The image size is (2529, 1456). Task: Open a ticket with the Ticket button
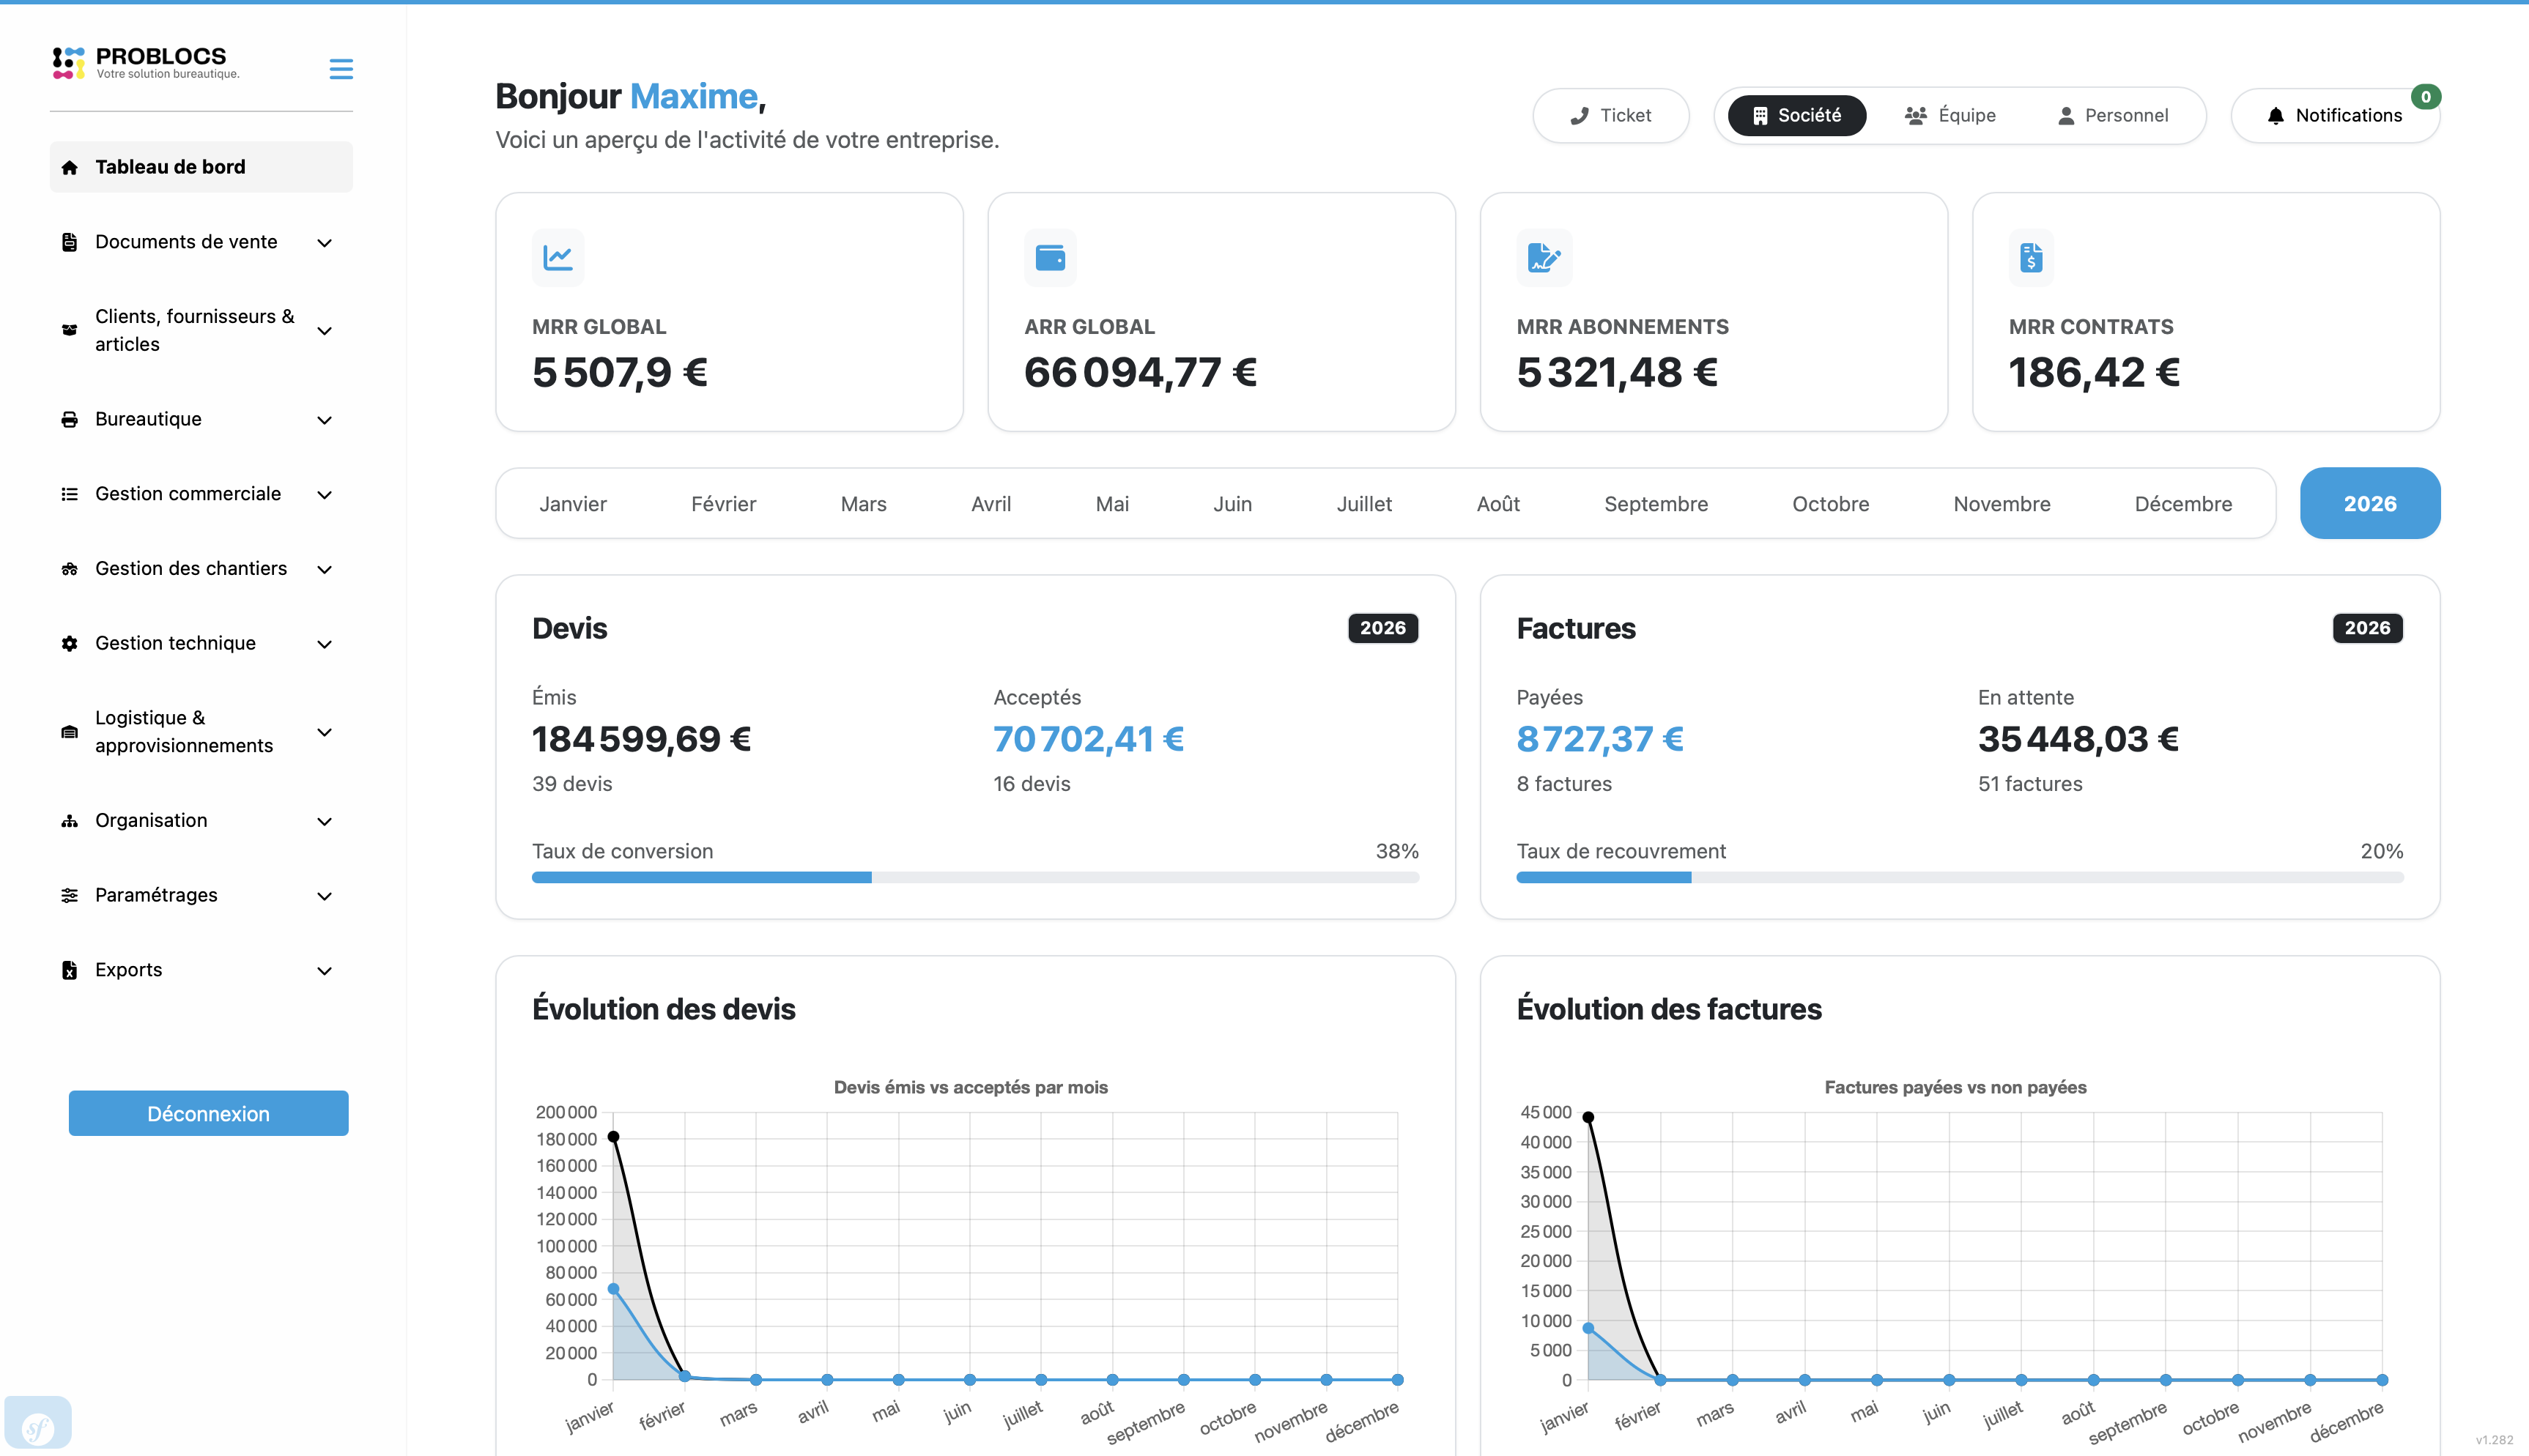click(1610, 115)
